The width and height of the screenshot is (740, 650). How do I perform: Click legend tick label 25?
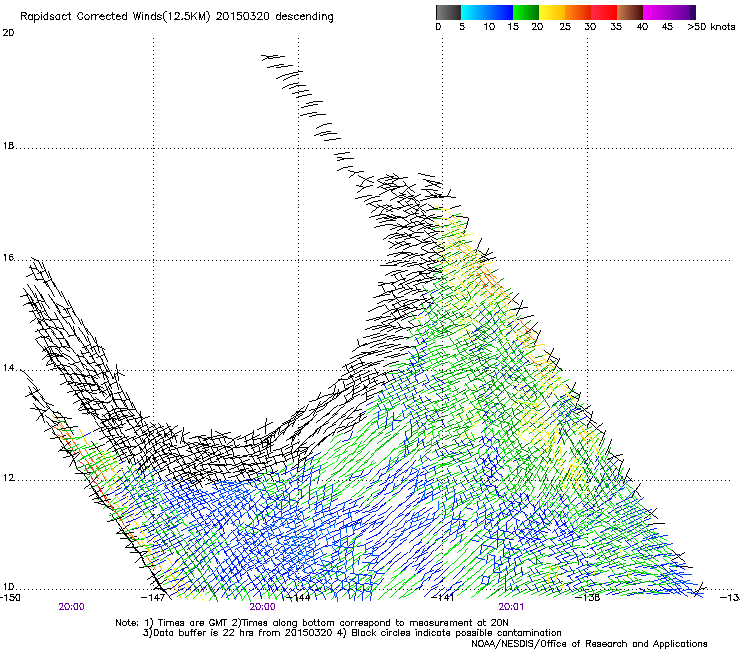pos(565,27)
